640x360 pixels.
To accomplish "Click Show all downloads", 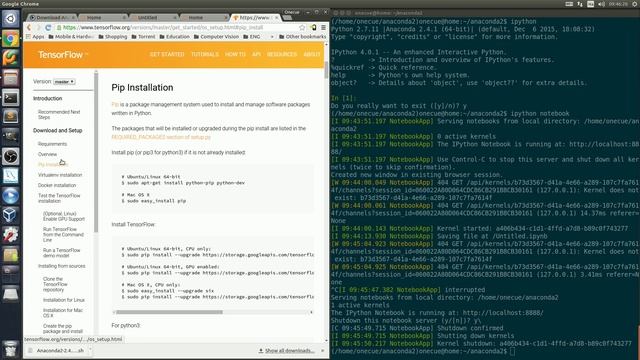I will (x=287, y=351).
